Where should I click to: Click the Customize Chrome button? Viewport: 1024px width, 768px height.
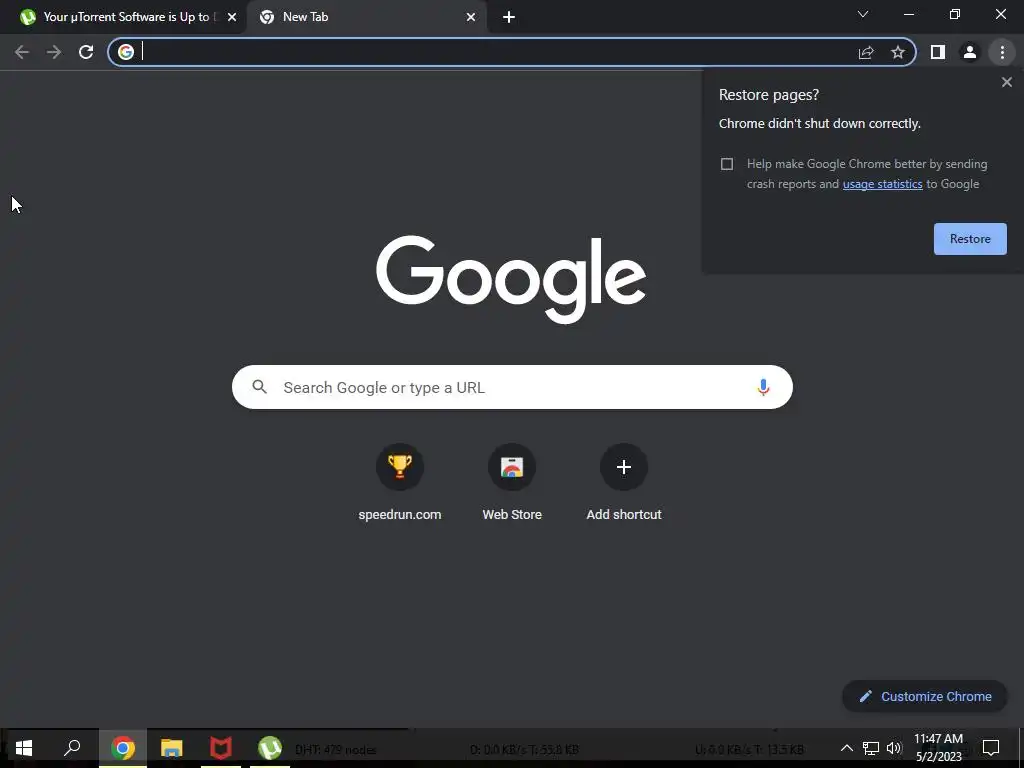pyautogui.click(x=925, y=696)
